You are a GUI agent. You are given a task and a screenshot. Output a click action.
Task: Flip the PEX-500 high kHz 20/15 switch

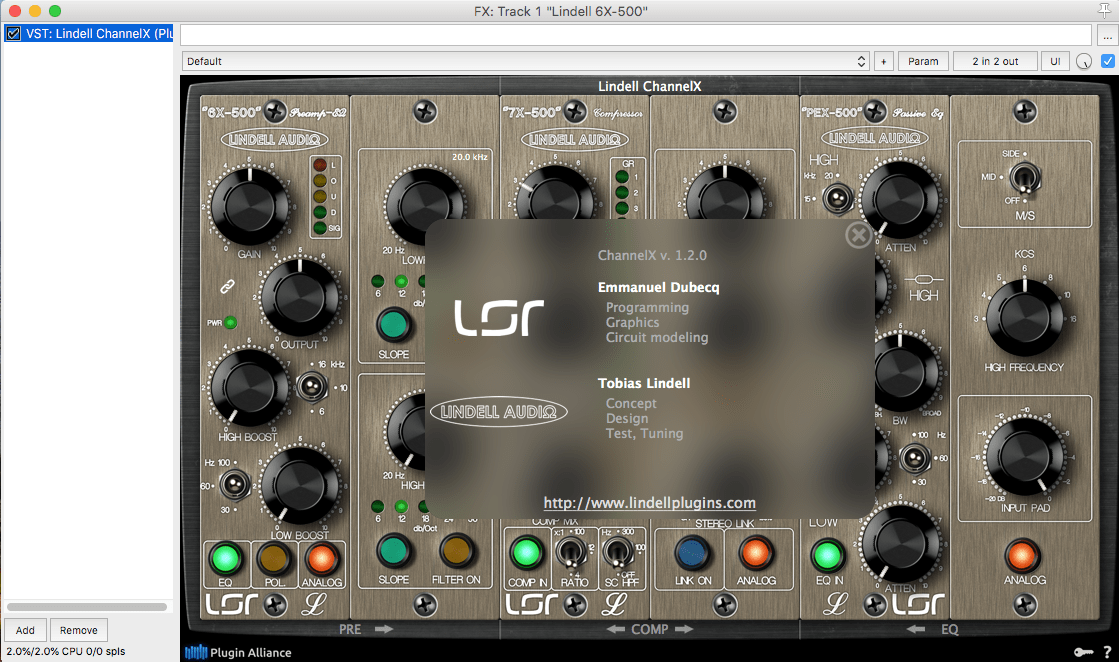[x=836, y=198]
